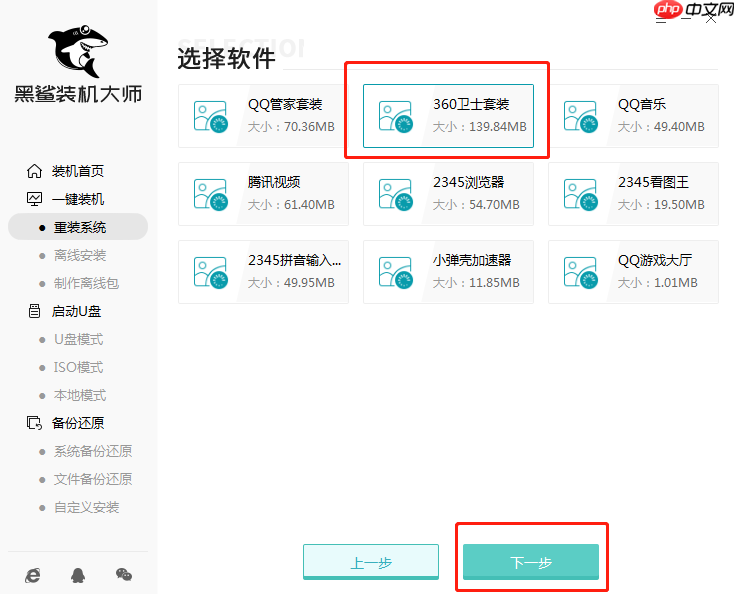The width and height of the screenshot is (735, 594).
Task: Click the 2345看图王 title text
Action: pos(653,182)
